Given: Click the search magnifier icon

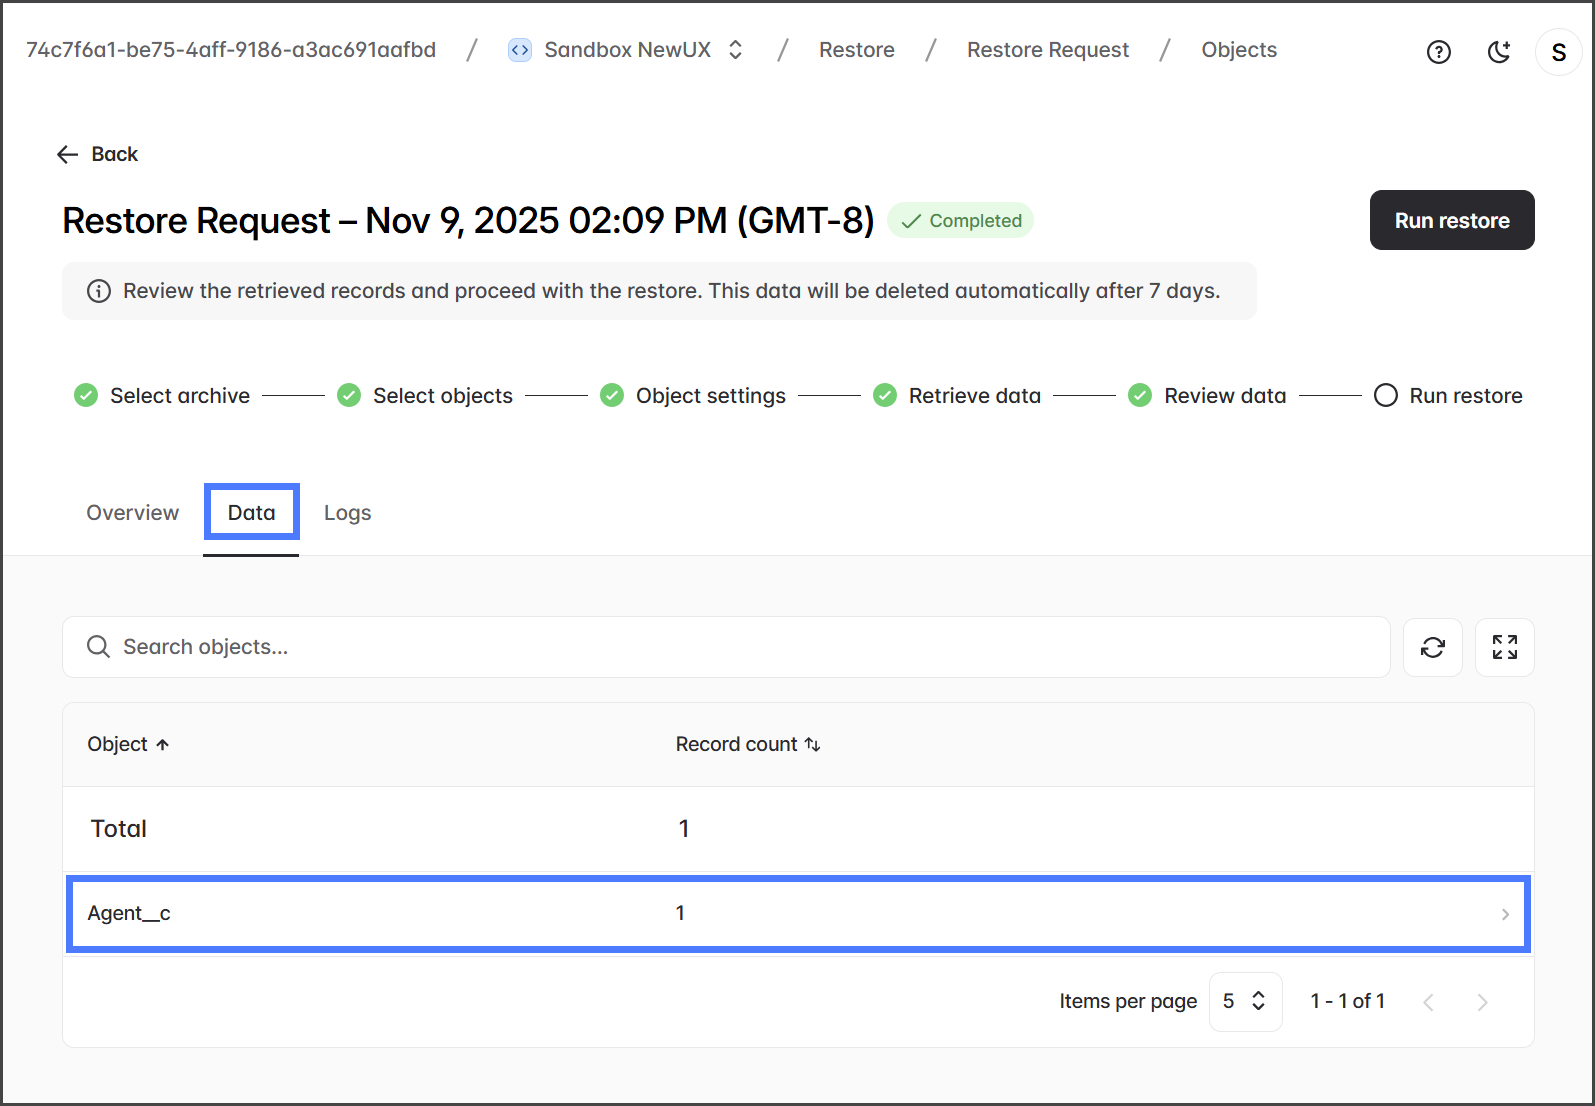Looking at the screenshot, I should [x=98, y=647].
